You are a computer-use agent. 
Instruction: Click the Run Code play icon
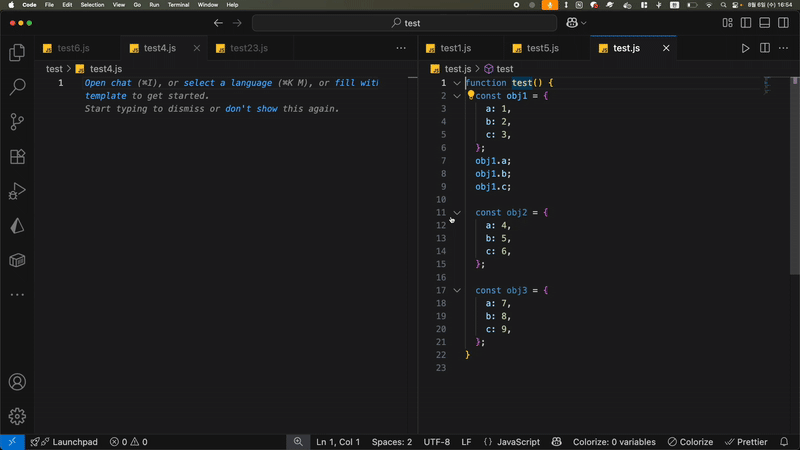(x=745, y=48)
